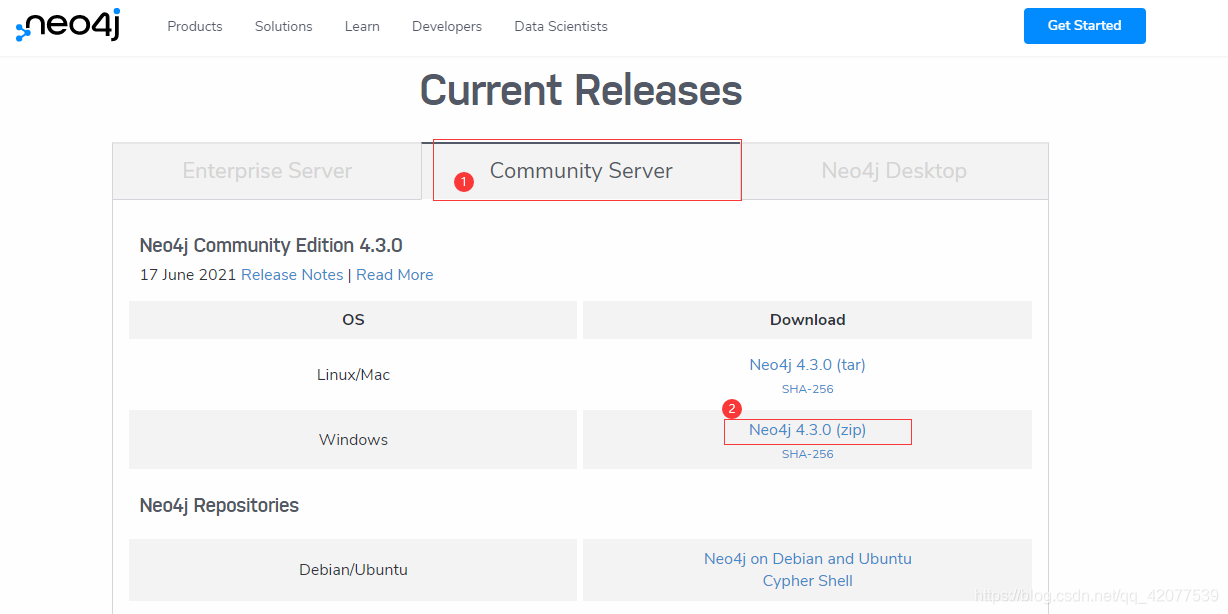Download Neo4j 4.3.0 (zip) for Windows
This screenshot has height=614, width=1228.
point(807,430)
